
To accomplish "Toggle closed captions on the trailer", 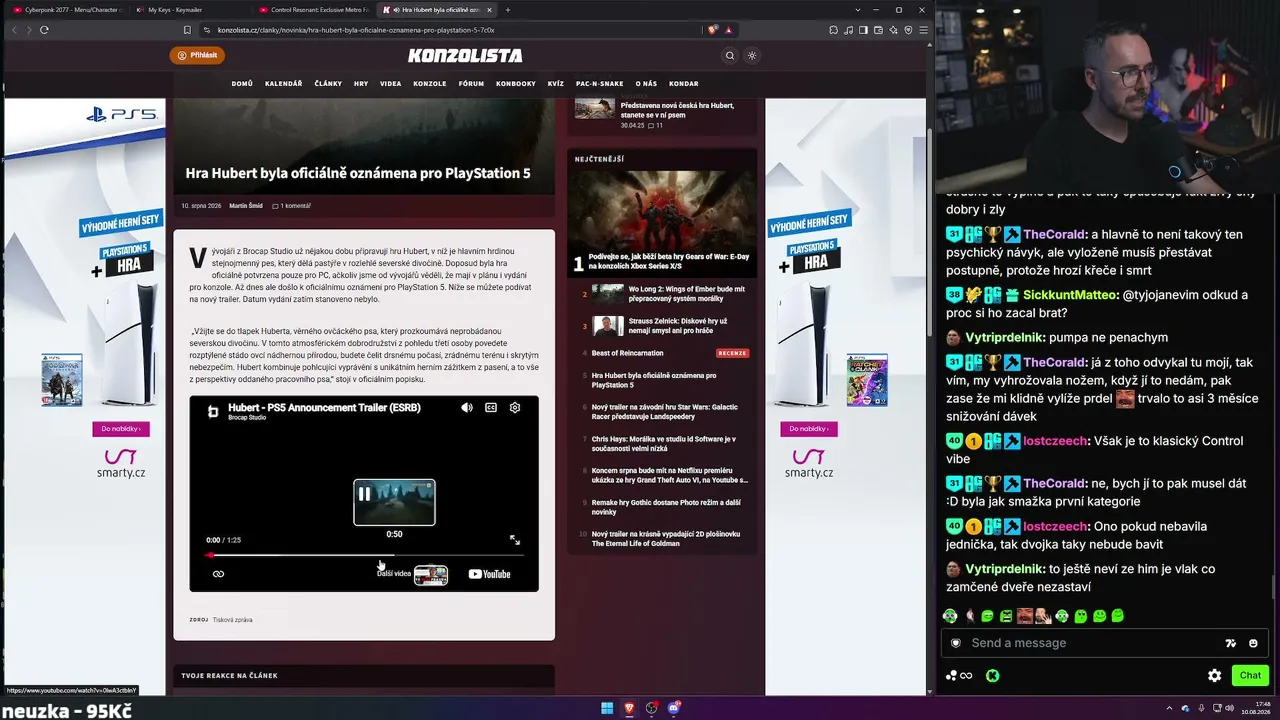I will coord(491,408).
